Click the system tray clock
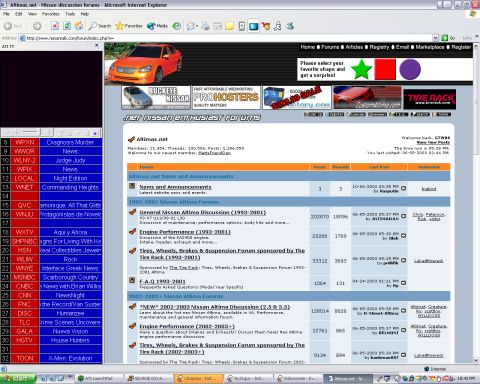Image resolution: width=480 pixels, height=384 pixels. [466, 379]
